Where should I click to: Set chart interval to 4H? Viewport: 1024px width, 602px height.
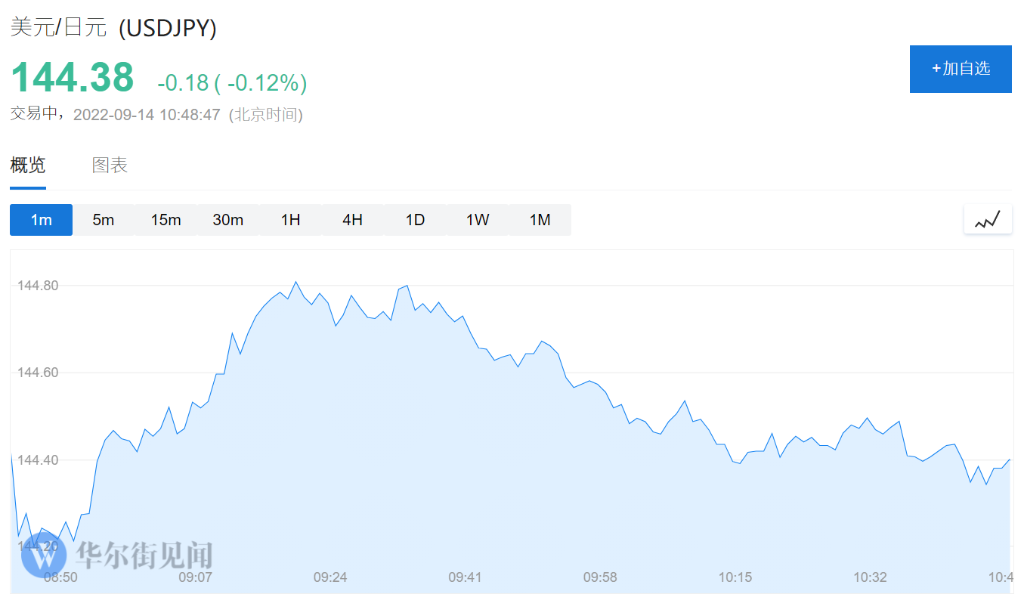coord(352,220)
